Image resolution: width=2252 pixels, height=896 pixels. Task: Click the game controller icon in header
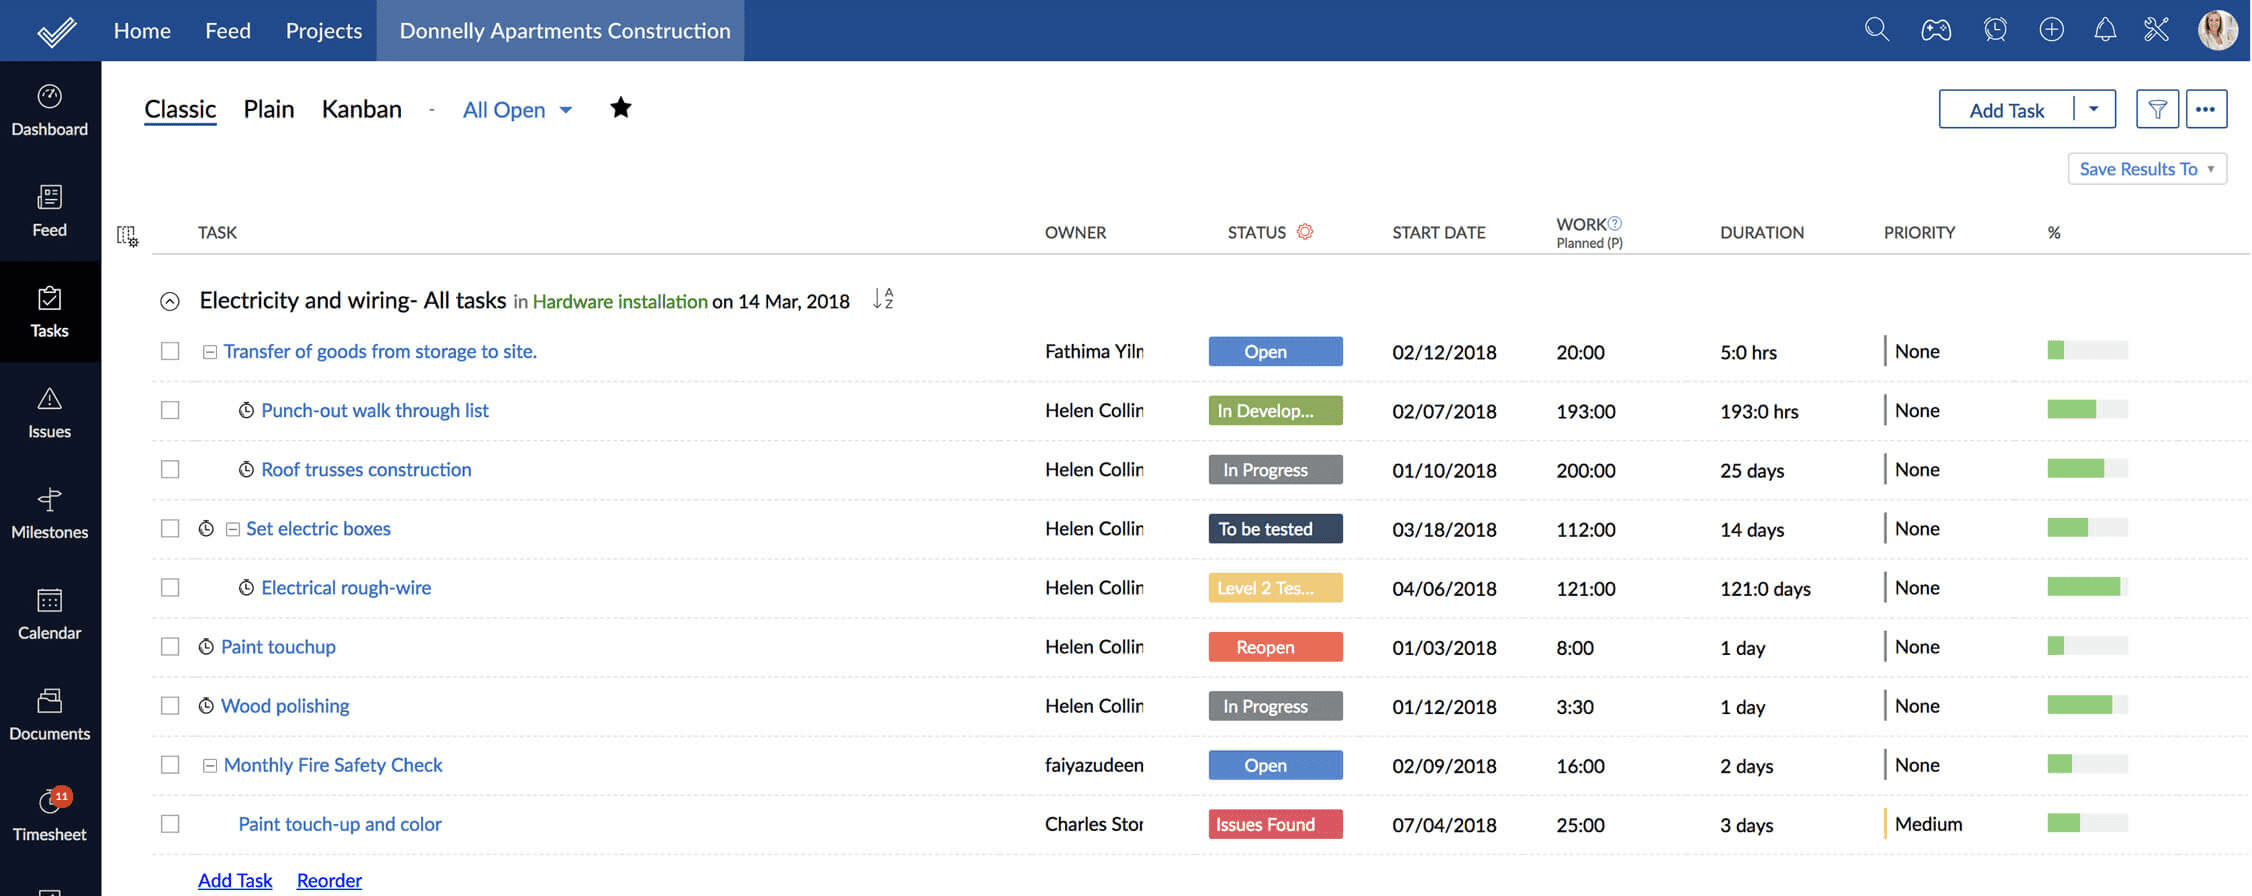tap(1935, 30)
